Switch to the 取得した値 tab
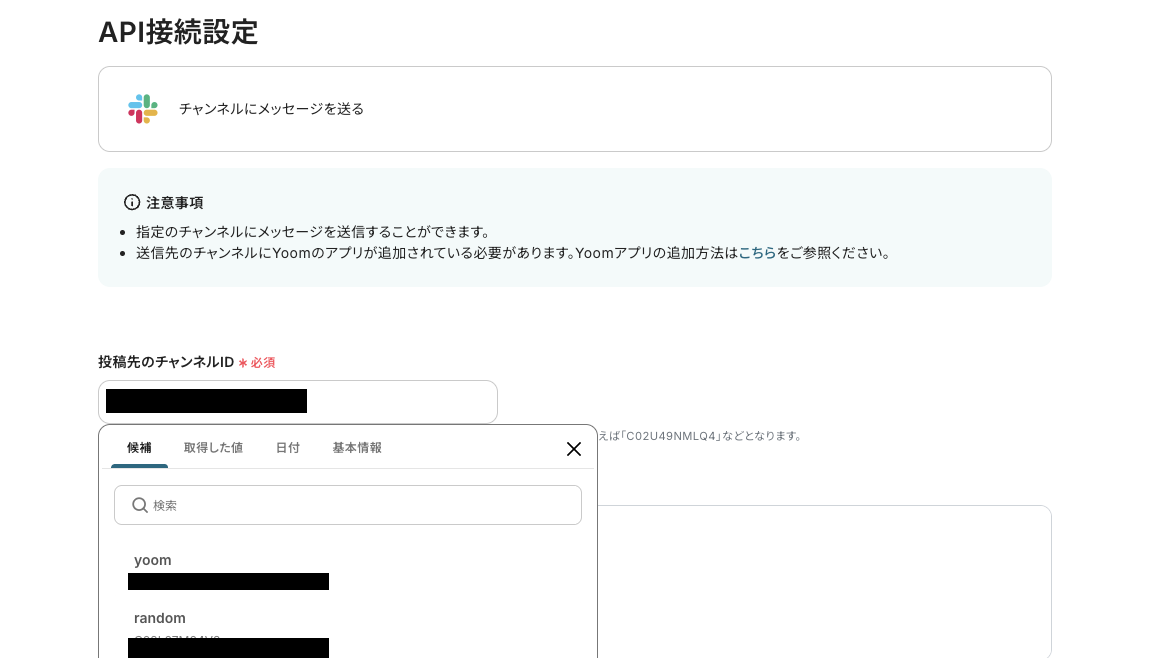Image resolution: width=1156 pixels, height=658 pixels. 213,448
